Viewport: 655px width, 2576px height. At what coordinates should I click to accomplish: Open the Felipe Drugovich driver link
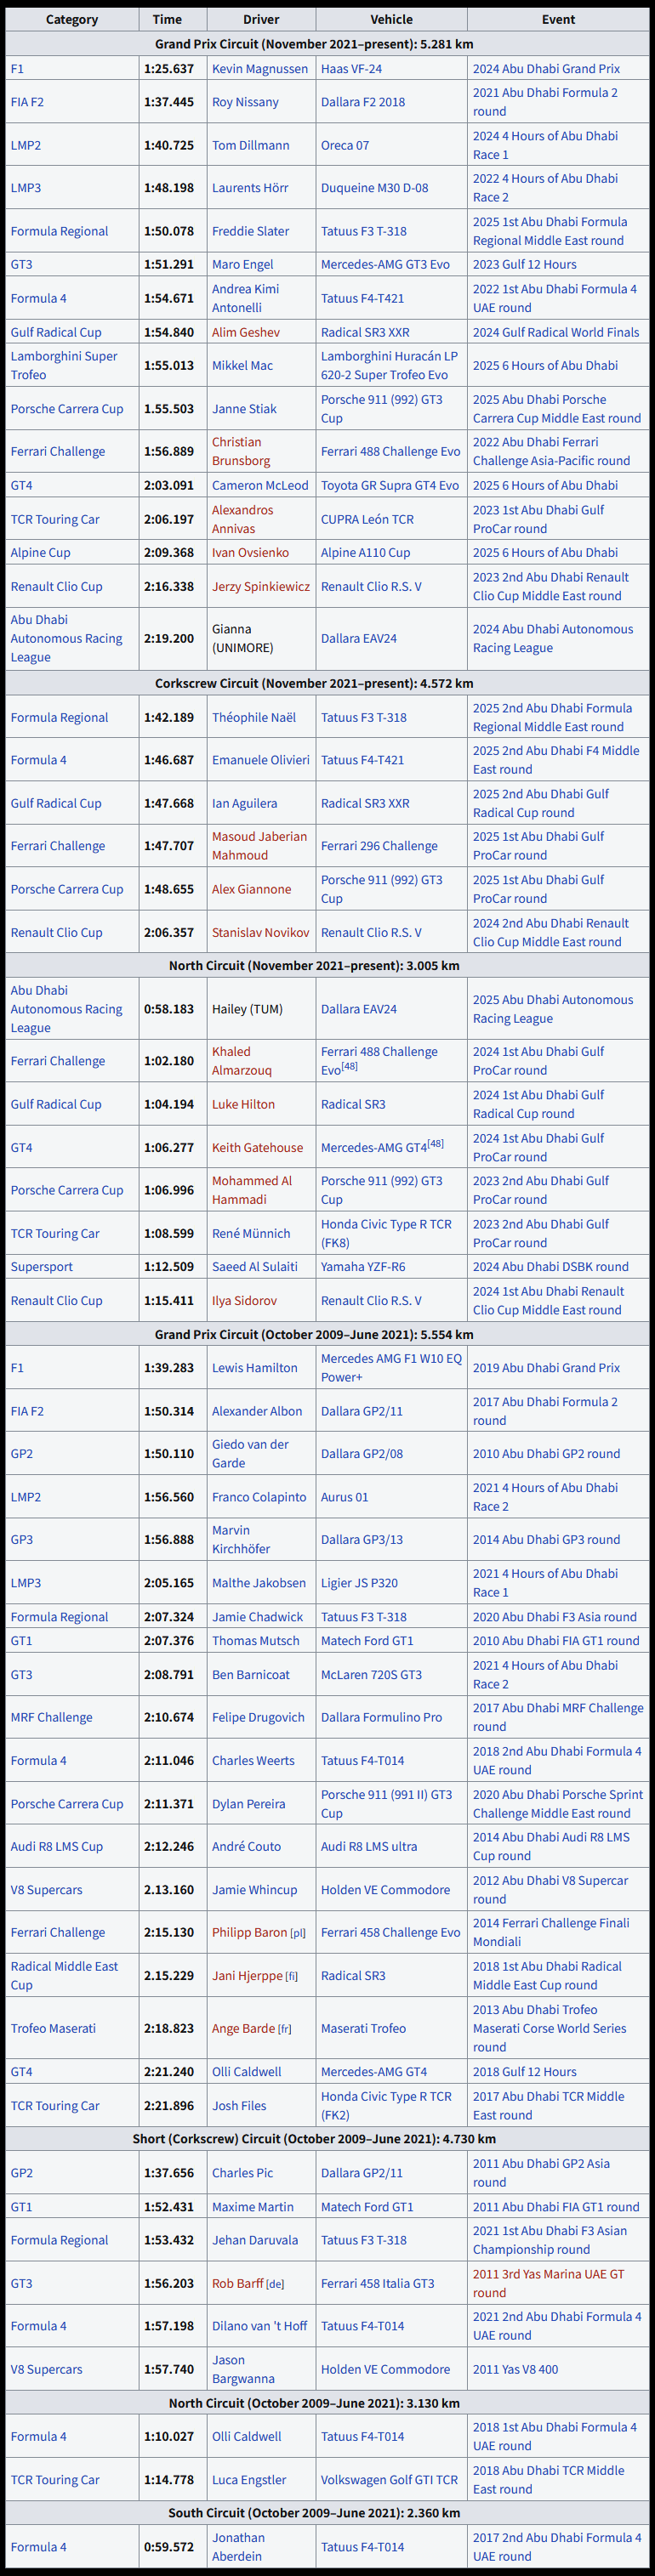[258, 1718]
